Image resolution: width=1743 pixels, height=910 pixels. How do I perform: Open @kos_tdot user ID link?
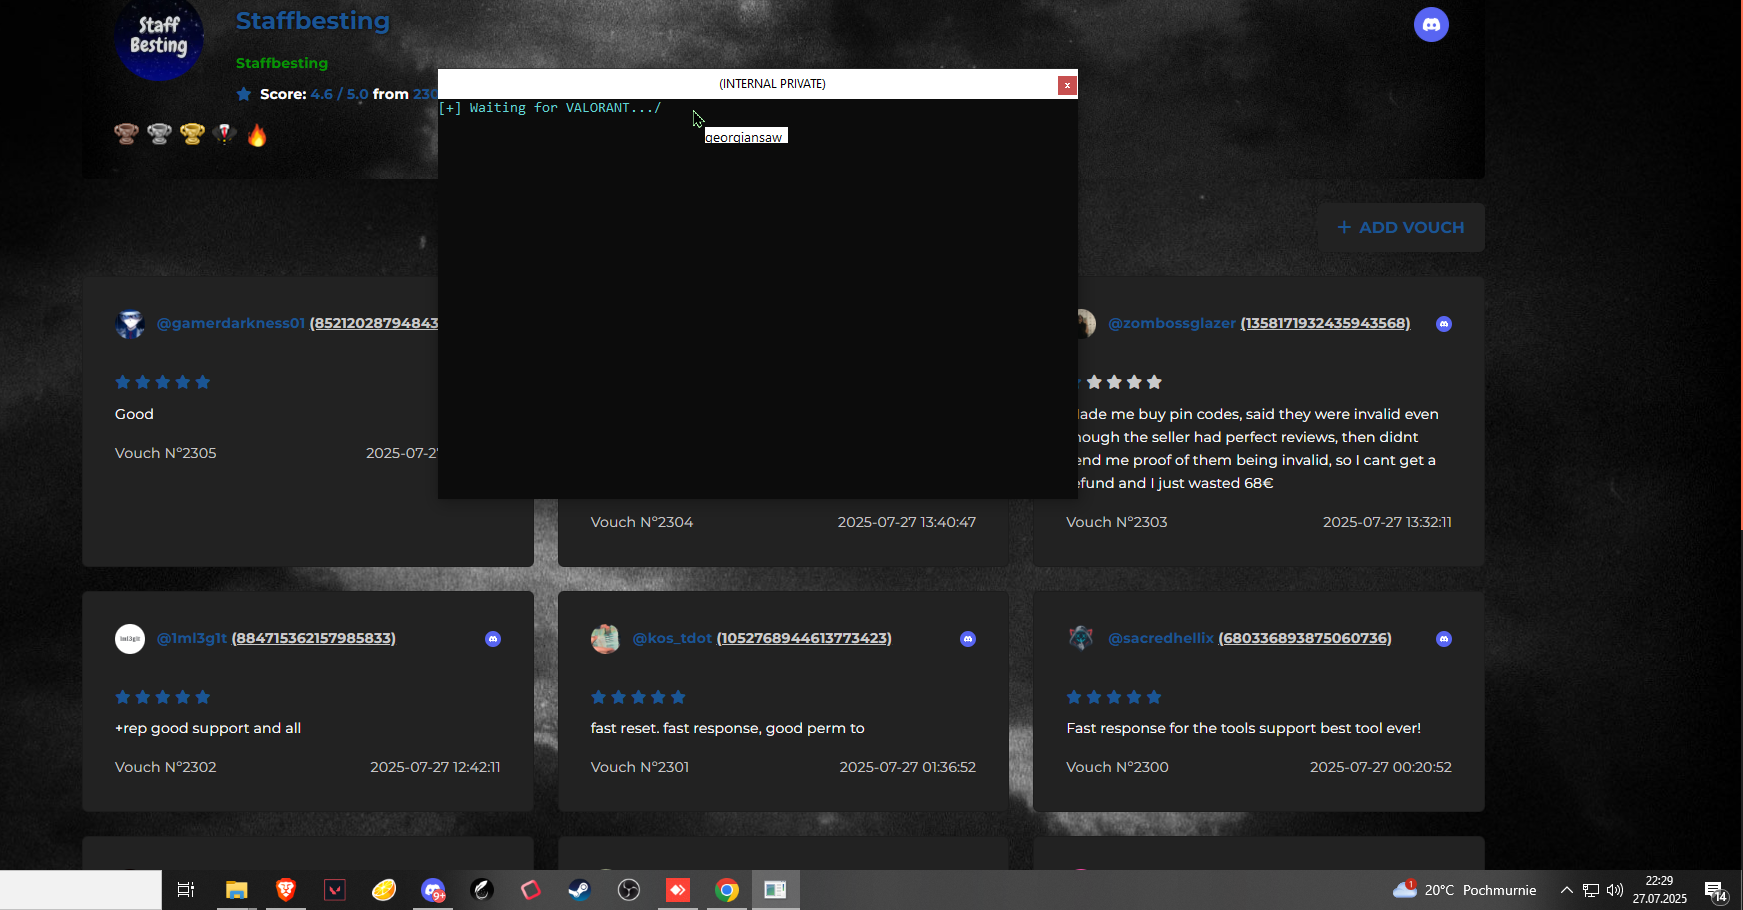point(804,638)
